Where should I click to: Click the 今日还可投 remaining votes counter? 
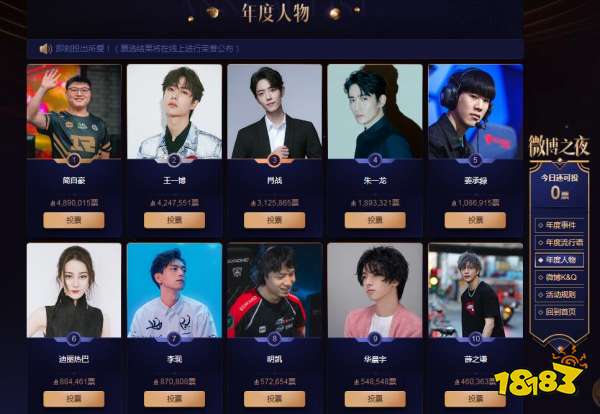click(559, 187)
